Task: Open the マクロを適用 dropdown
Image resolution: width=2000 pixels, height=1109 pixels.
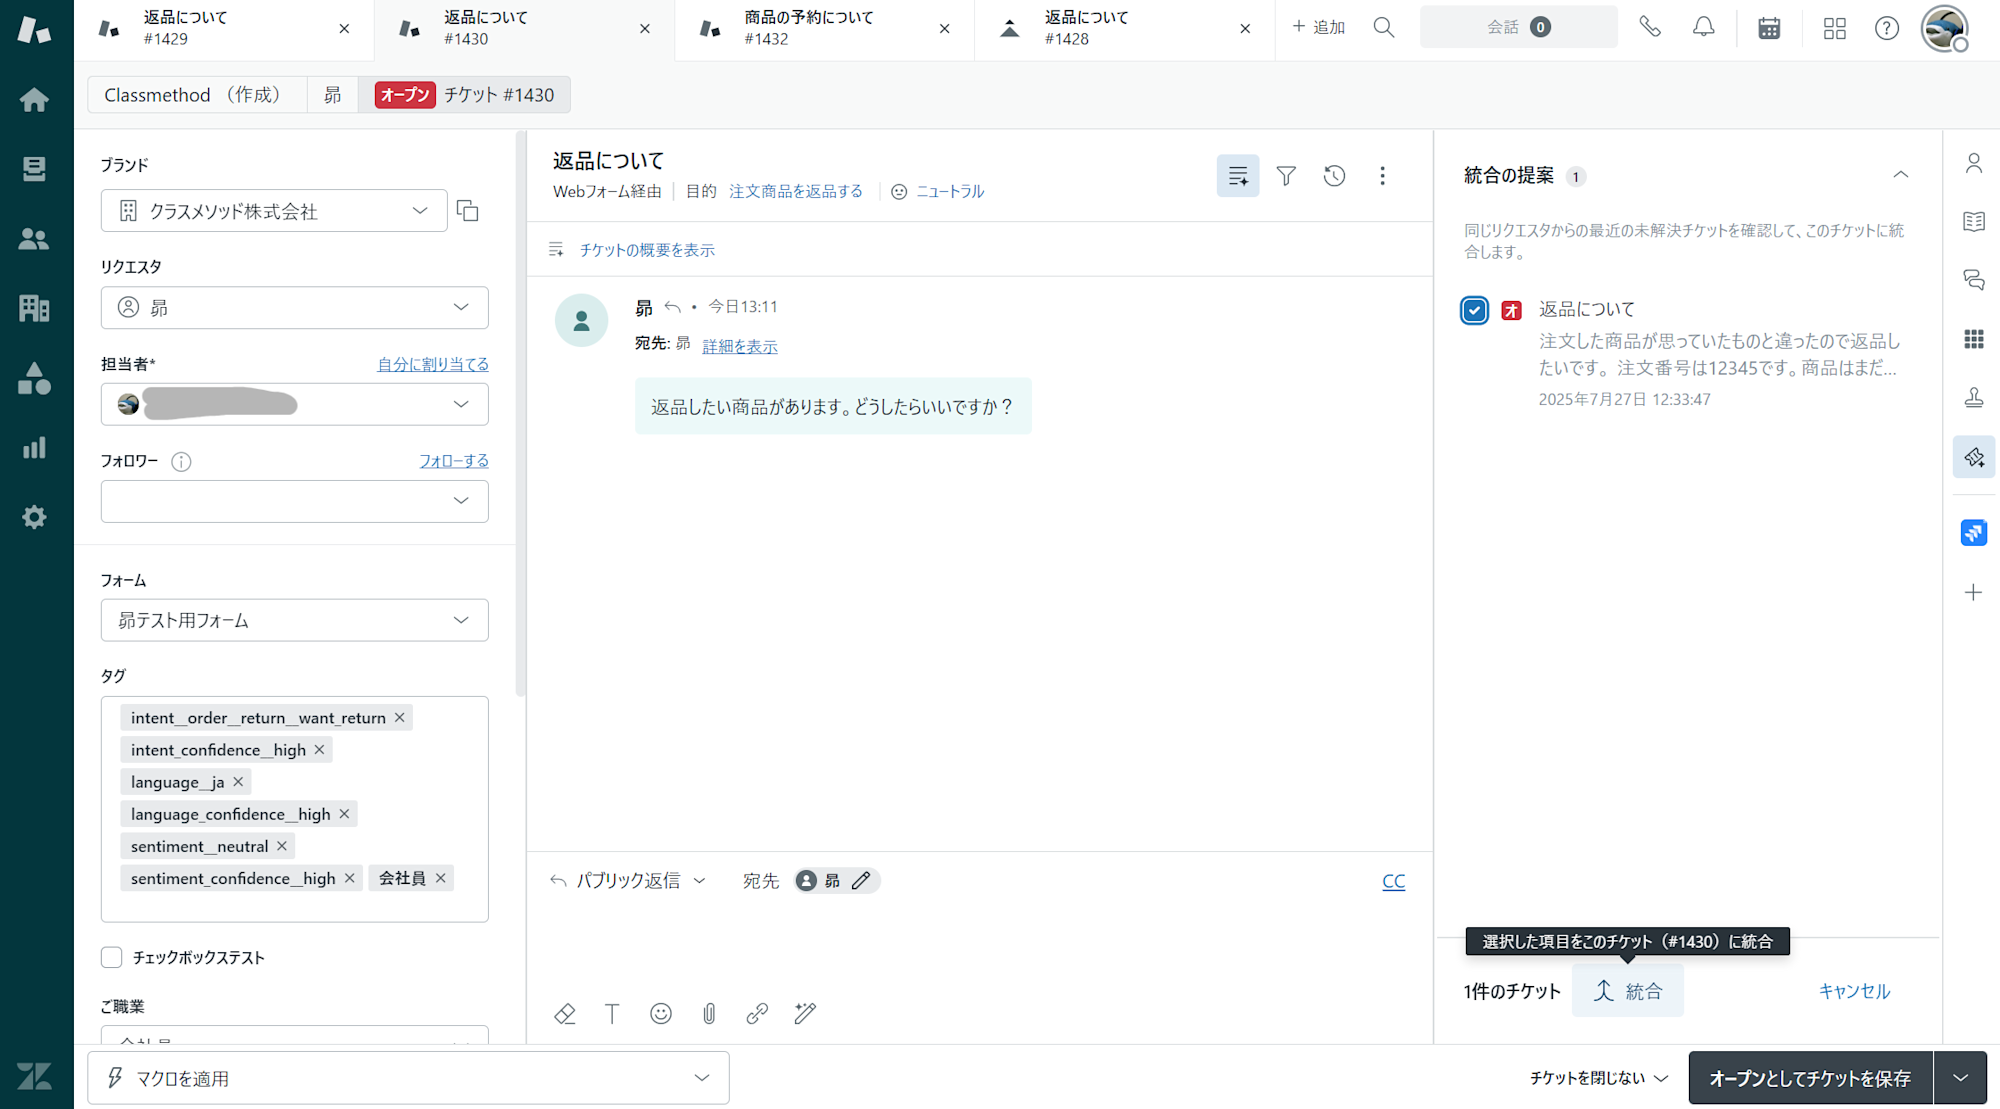Action: click(409, 1078)
